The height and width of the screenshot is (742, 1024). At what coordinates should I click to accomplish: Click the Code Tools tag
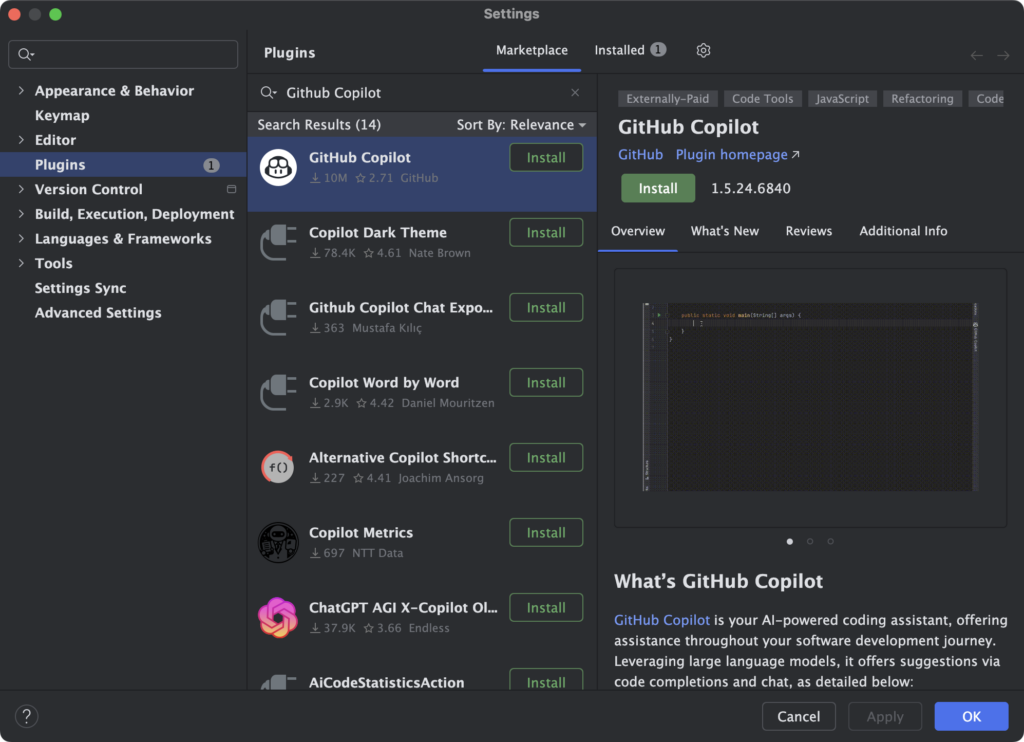coord(762,99)
